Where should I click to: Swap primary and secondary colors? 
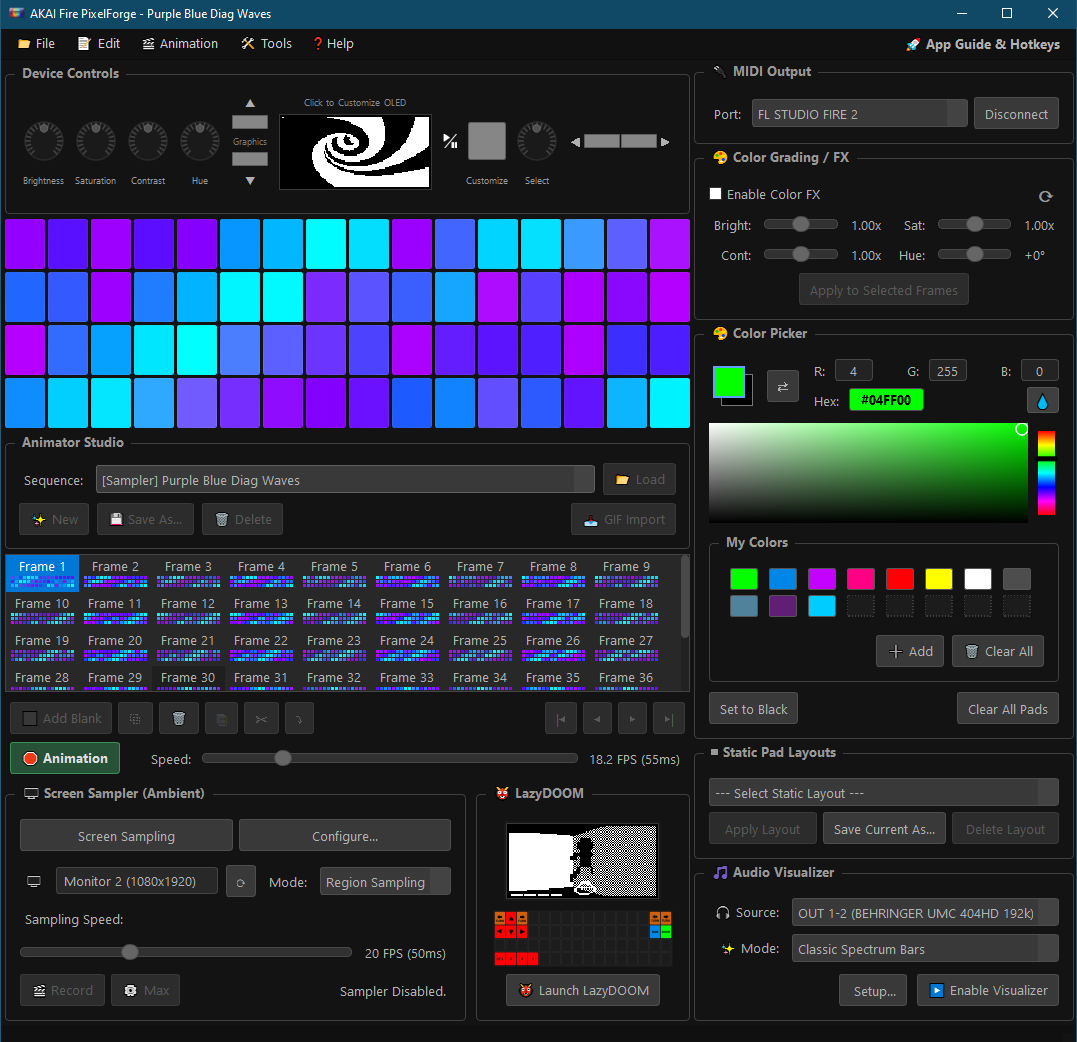(782, 387)
